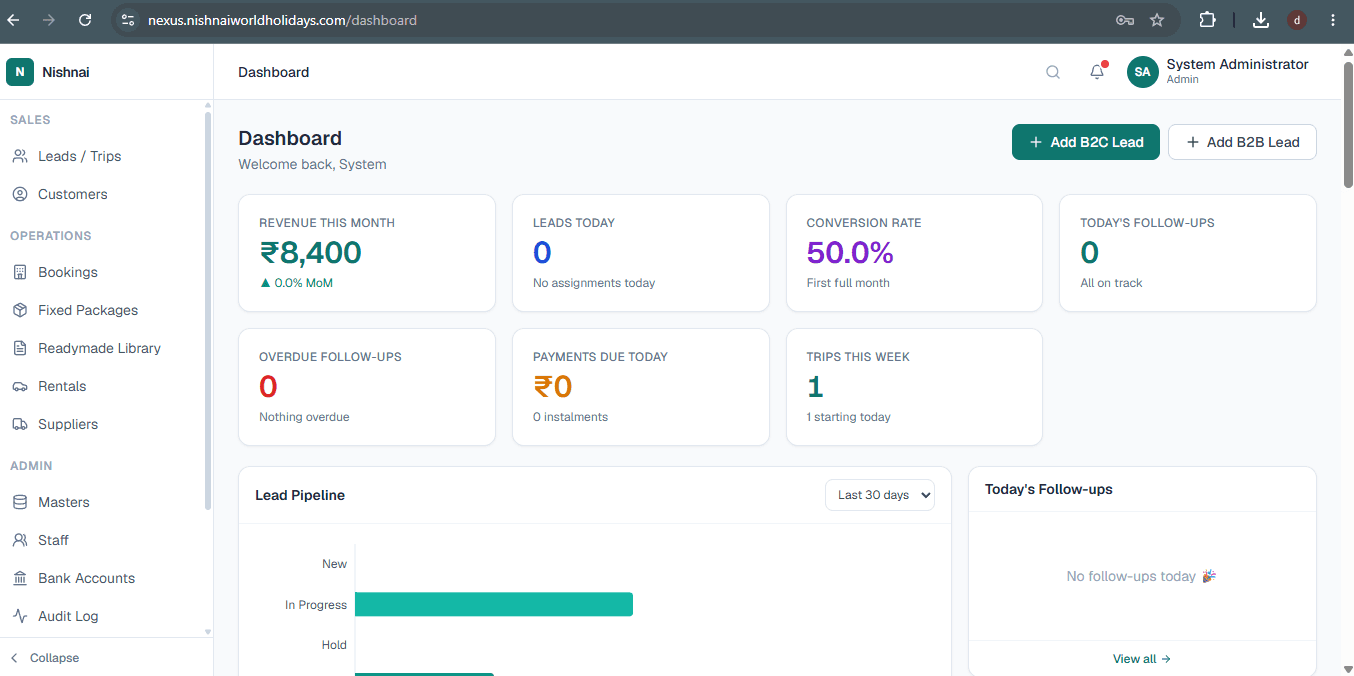The height and width of the screenshot is (676, 1354).
Task: Click '0.0% MoM' text in revenue card
Action: (x=303, y=283)
